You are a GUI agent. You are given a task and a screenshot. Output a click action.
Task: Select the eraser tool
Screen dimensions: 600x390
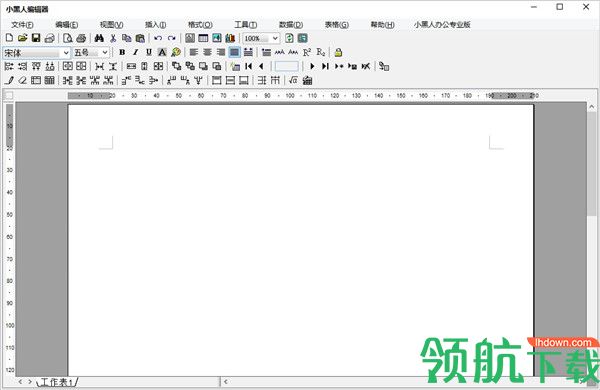point(23,80)
